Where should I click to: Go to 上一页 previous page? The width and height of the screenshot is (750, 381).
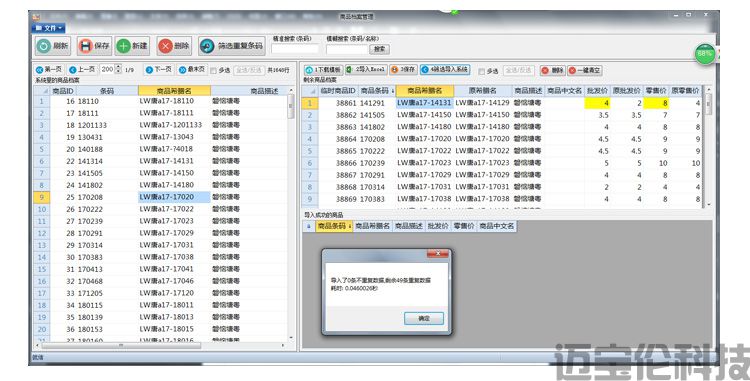click(82, 70)
